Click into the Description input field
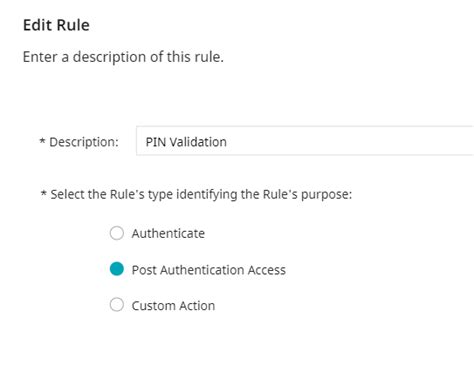Viewport: 474px width, 365px height. coord(305,141)
